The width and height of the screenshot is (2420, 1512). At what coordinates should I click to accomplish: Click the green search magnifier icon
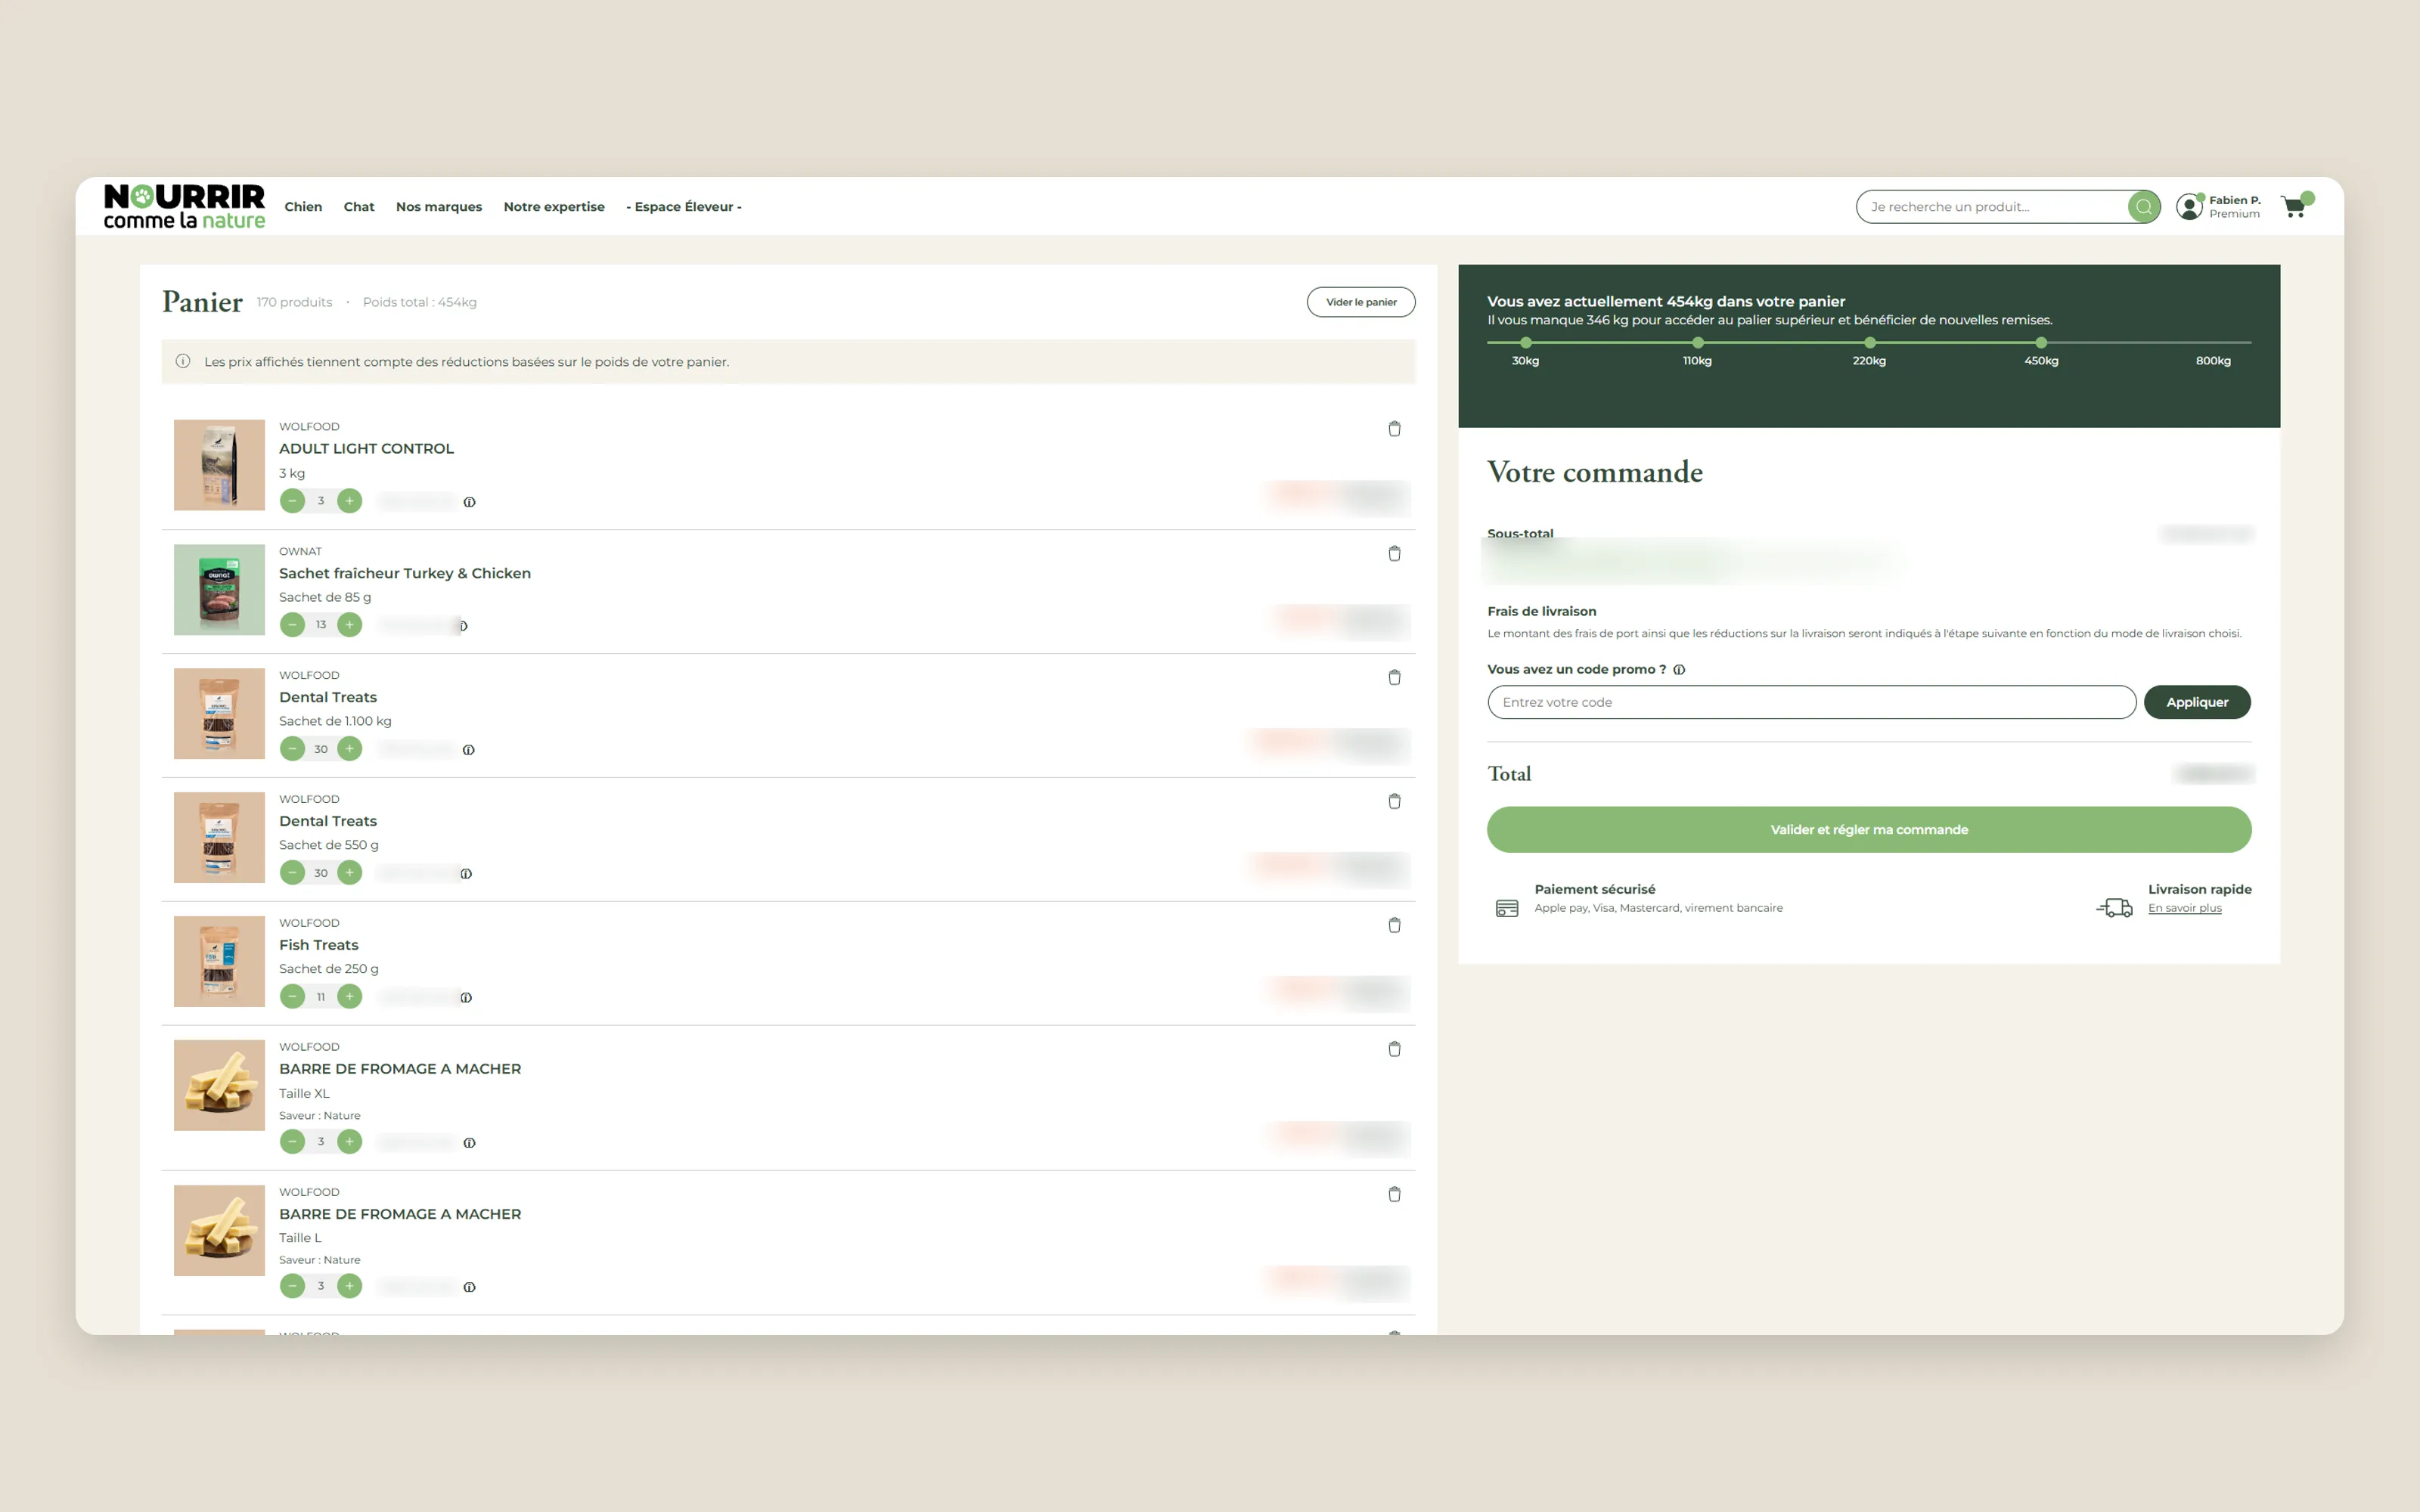point(2143,207)
